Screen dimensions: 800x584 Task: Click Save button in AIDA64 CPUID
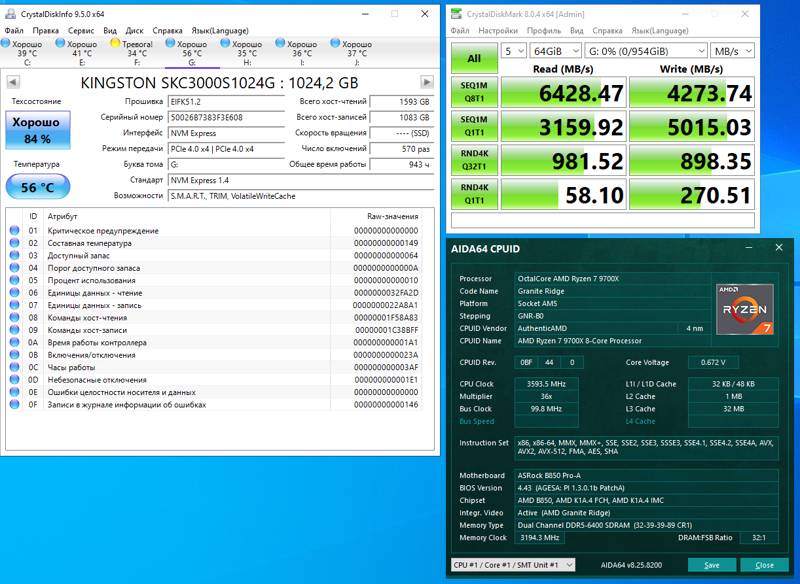[712, 565]
